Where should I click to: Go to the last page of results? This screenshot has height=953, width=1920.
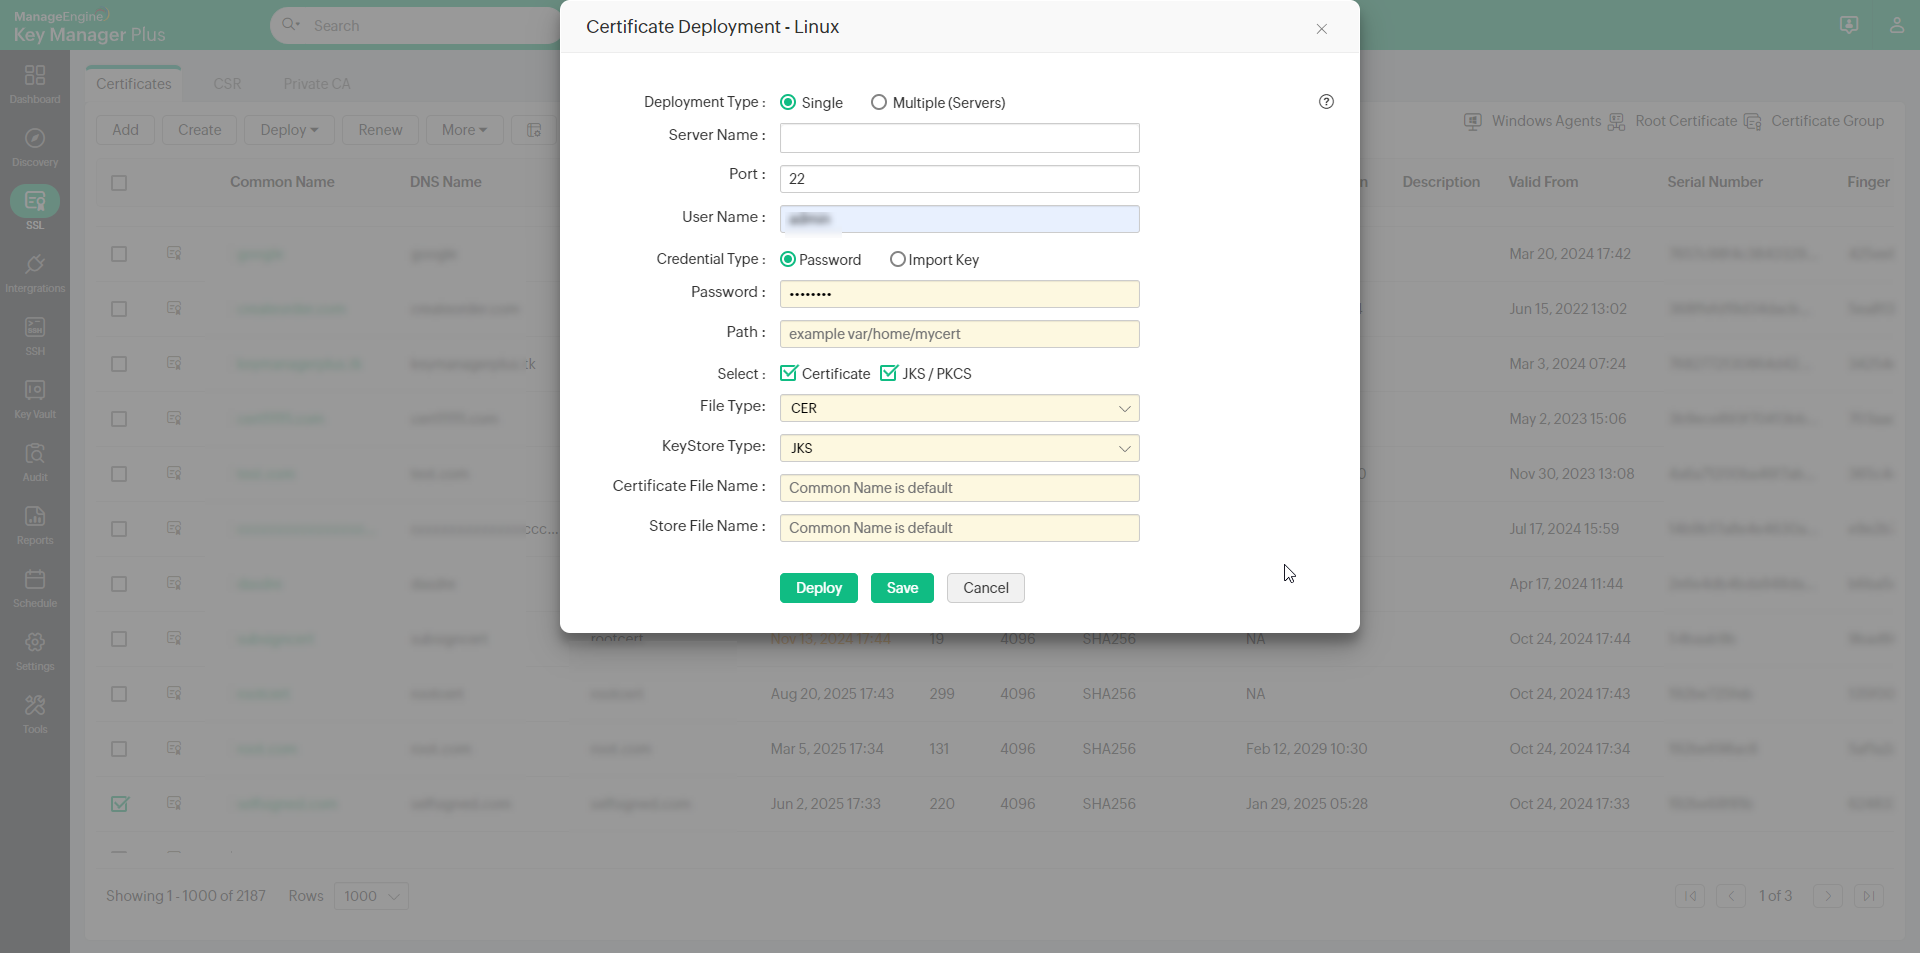(1869, 896)
